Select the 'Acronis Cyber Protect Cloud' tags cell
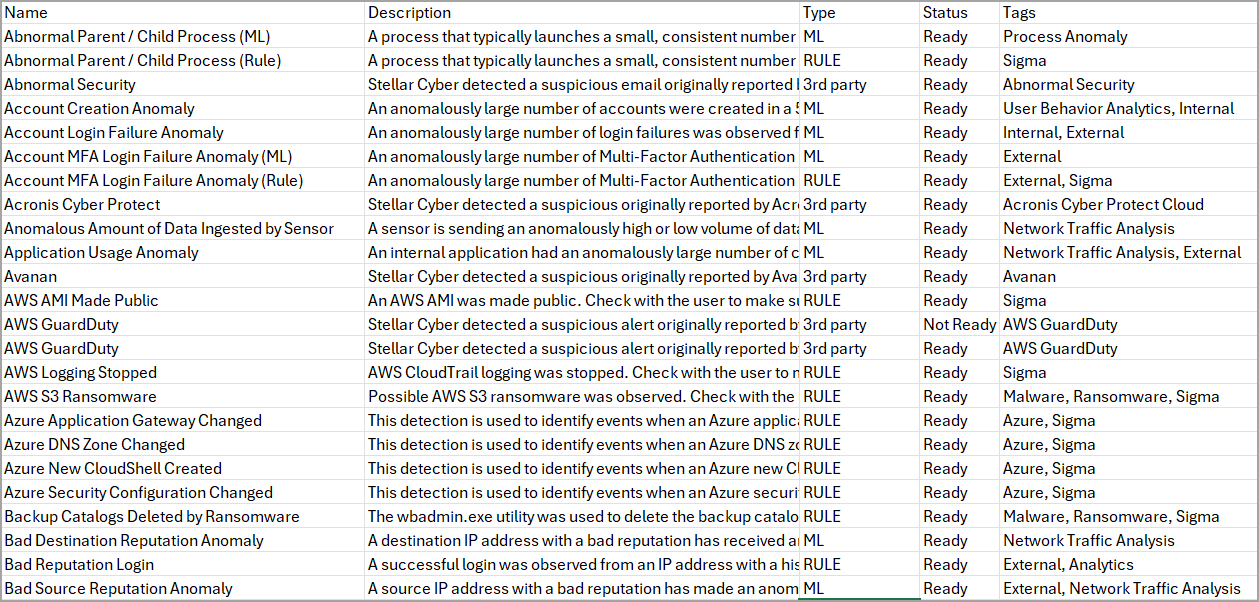This screenshot has width=1259, height=602. pyautogui.click(x=1128, y=205)
